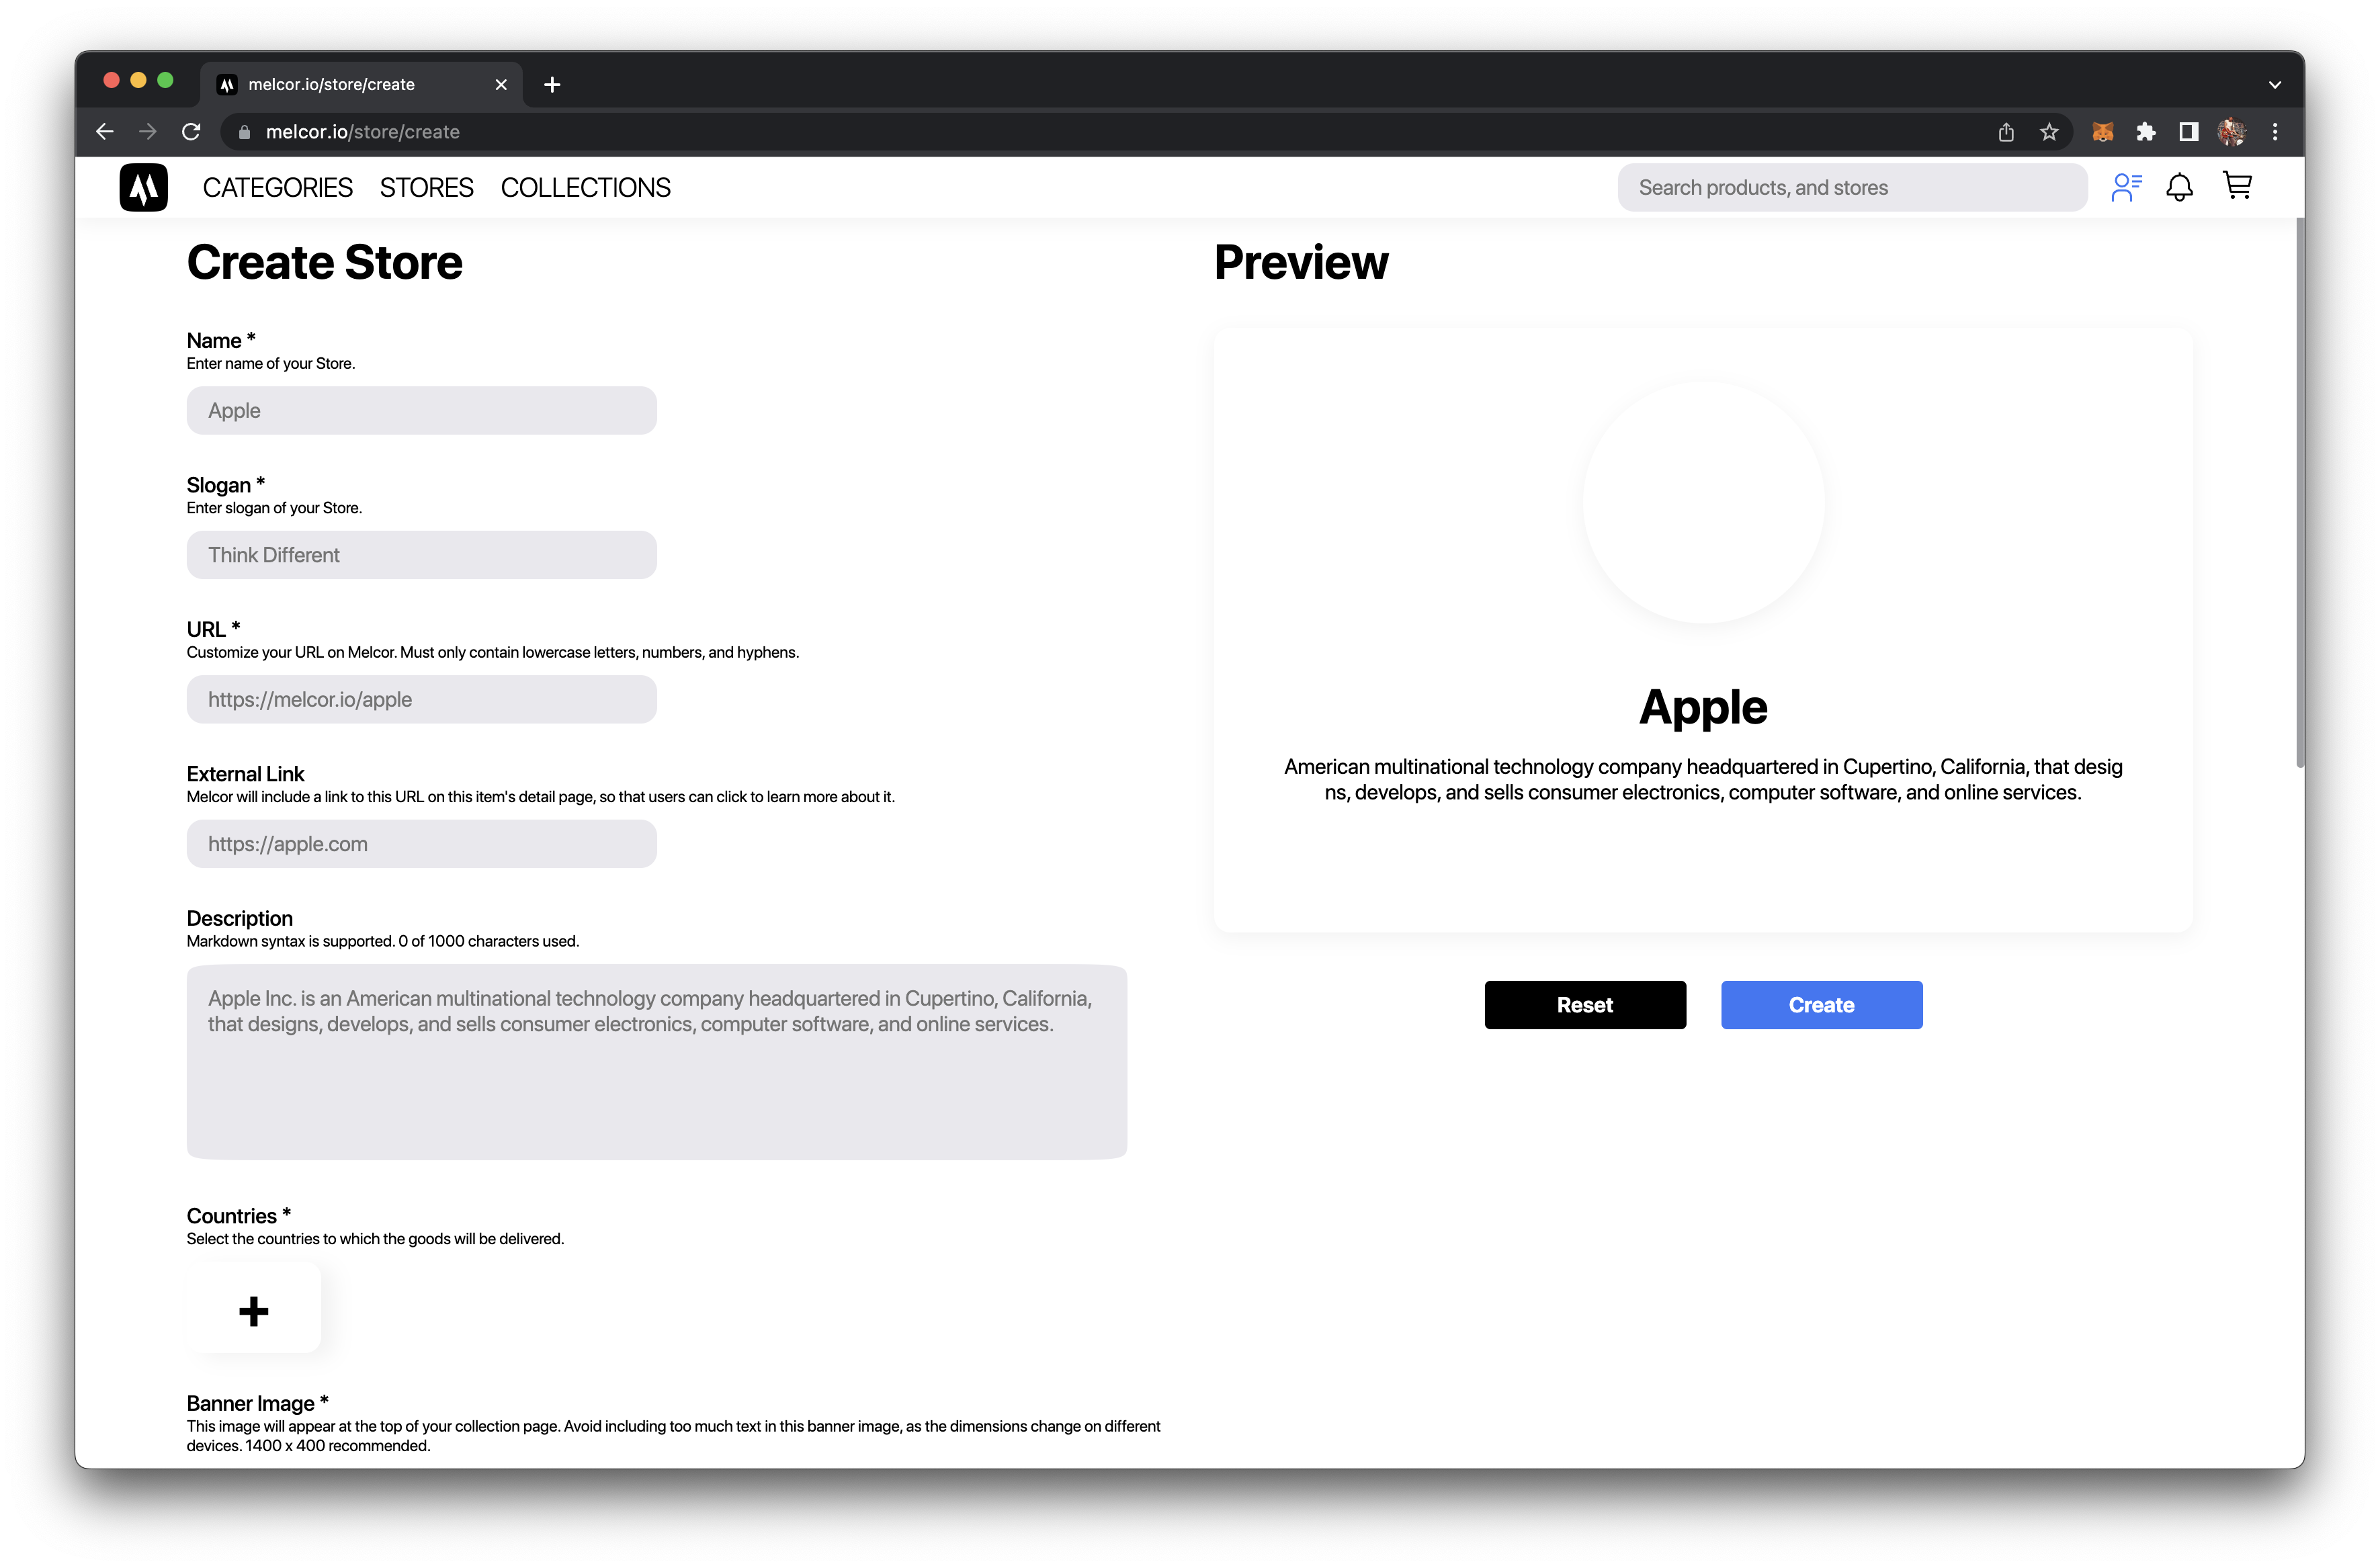Click the Search products and stores box
2380x1568 pixels.
click(1852, 188)
